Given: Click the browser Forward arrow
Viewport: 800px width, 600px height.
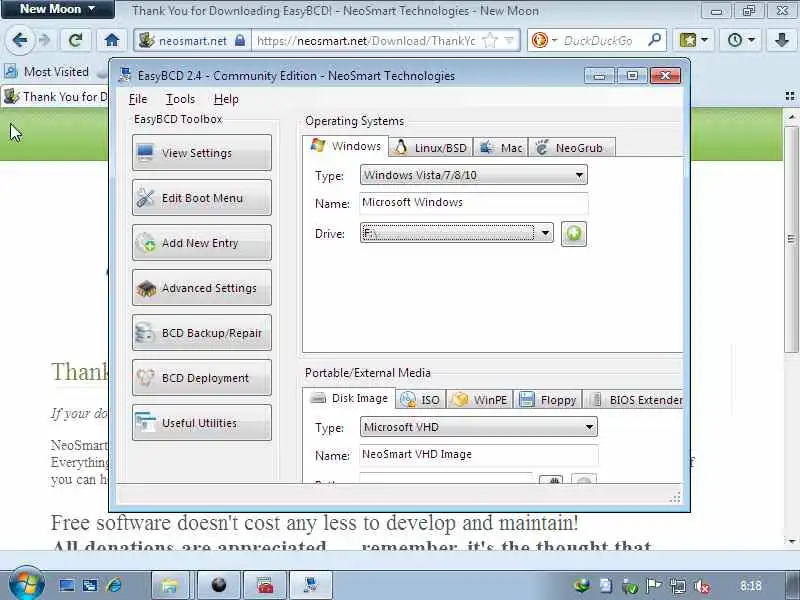Looking at the screenshot, I should tap(45, 40).
